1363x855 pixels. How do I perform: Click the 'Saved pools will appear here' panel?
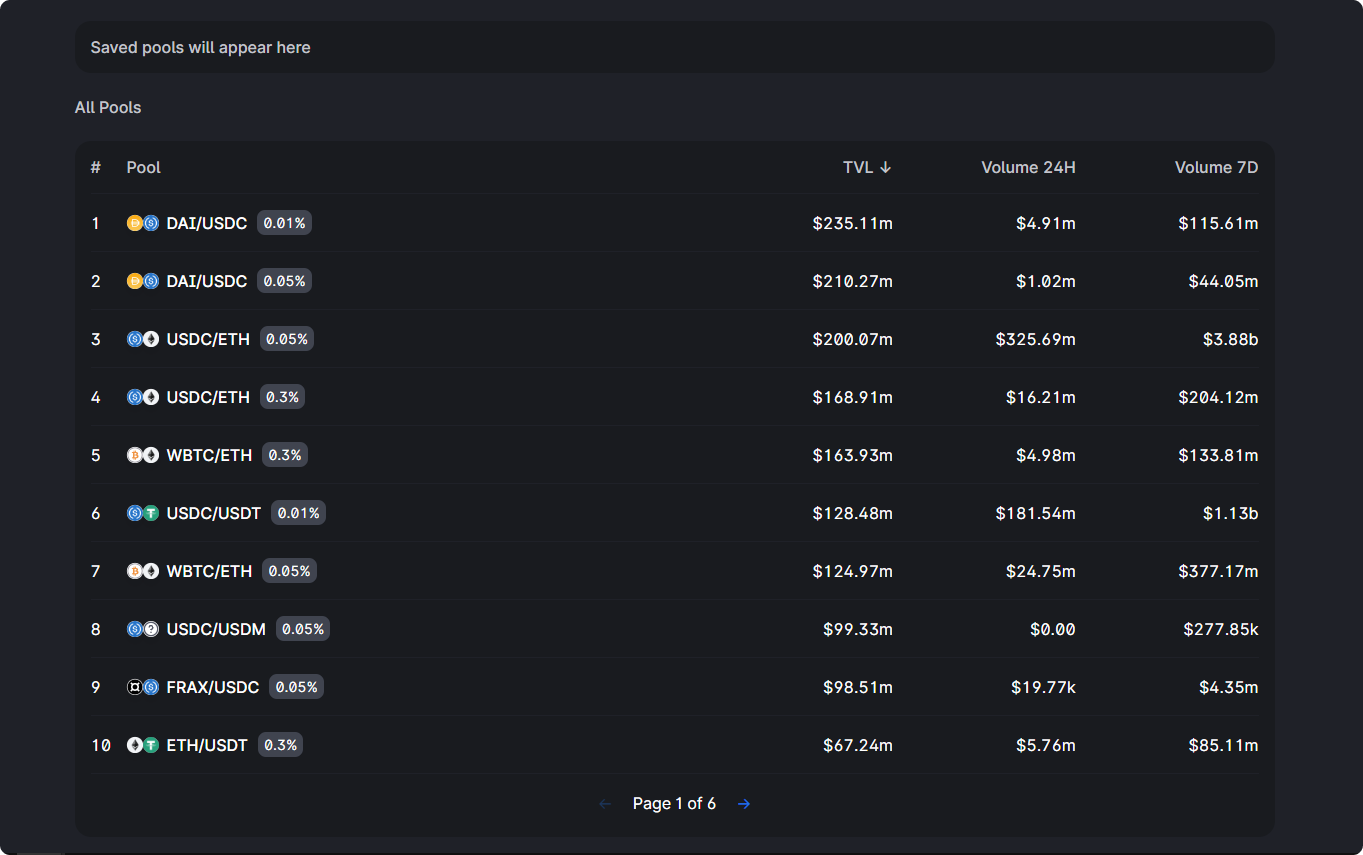point(674,47)
